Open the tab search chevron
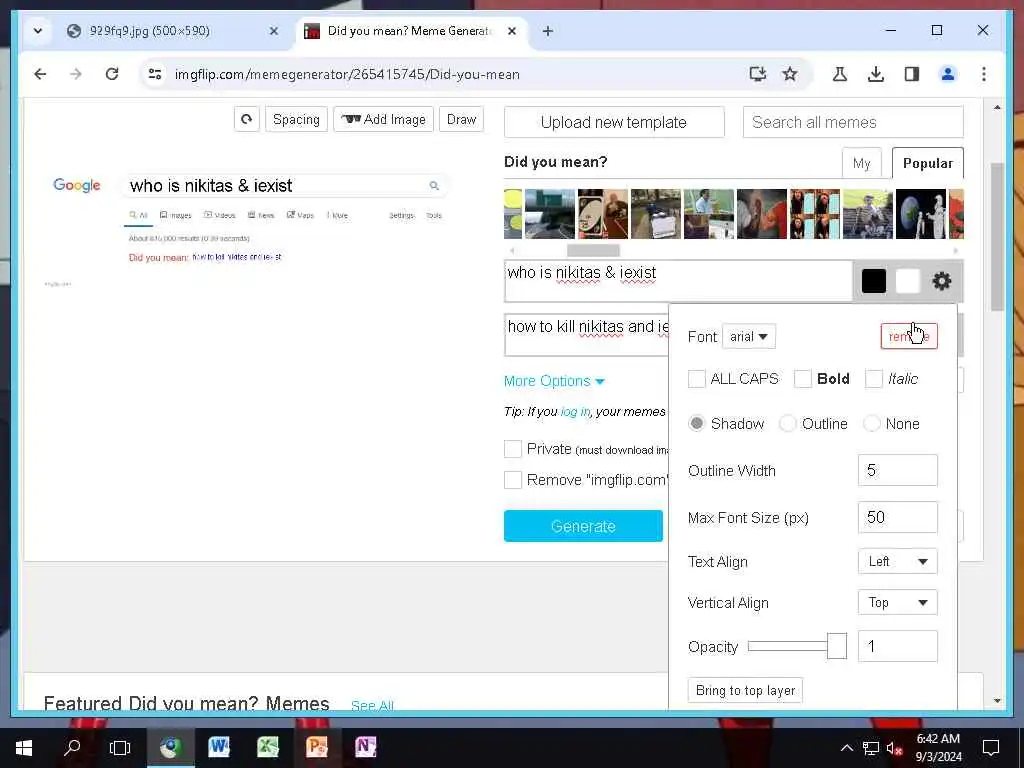1024x768 pixels. [x=38, y=31]
